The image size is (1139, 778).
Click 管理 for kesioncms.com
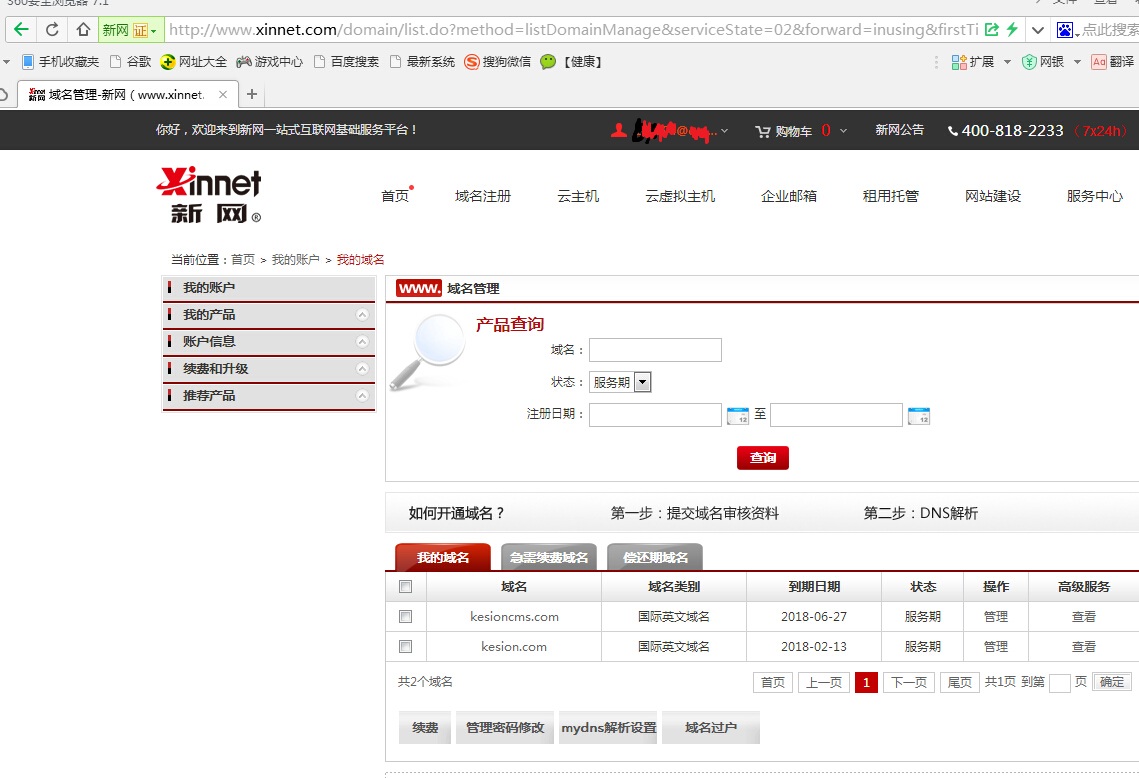click(x=995, y=616)
